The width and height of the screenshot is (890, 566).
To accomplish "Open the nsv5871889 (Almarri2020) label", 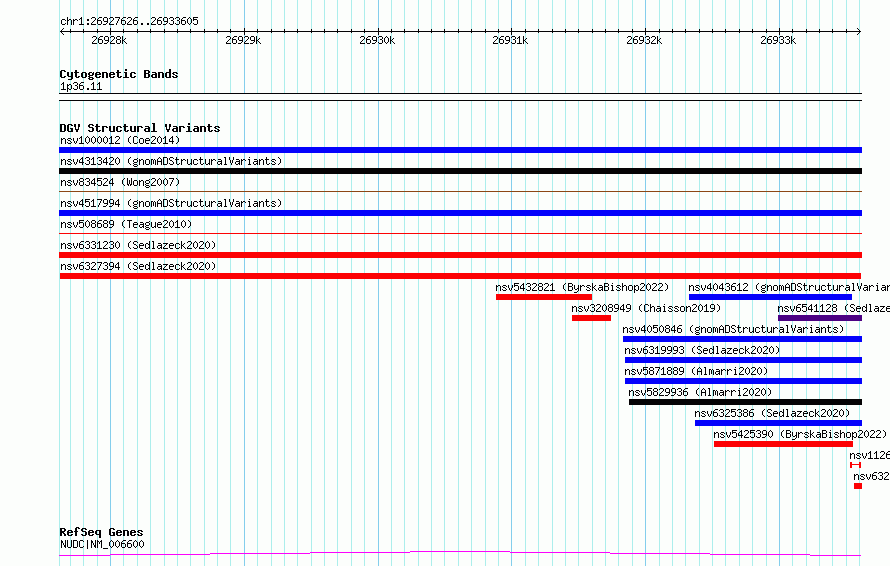I will [696, 371].
